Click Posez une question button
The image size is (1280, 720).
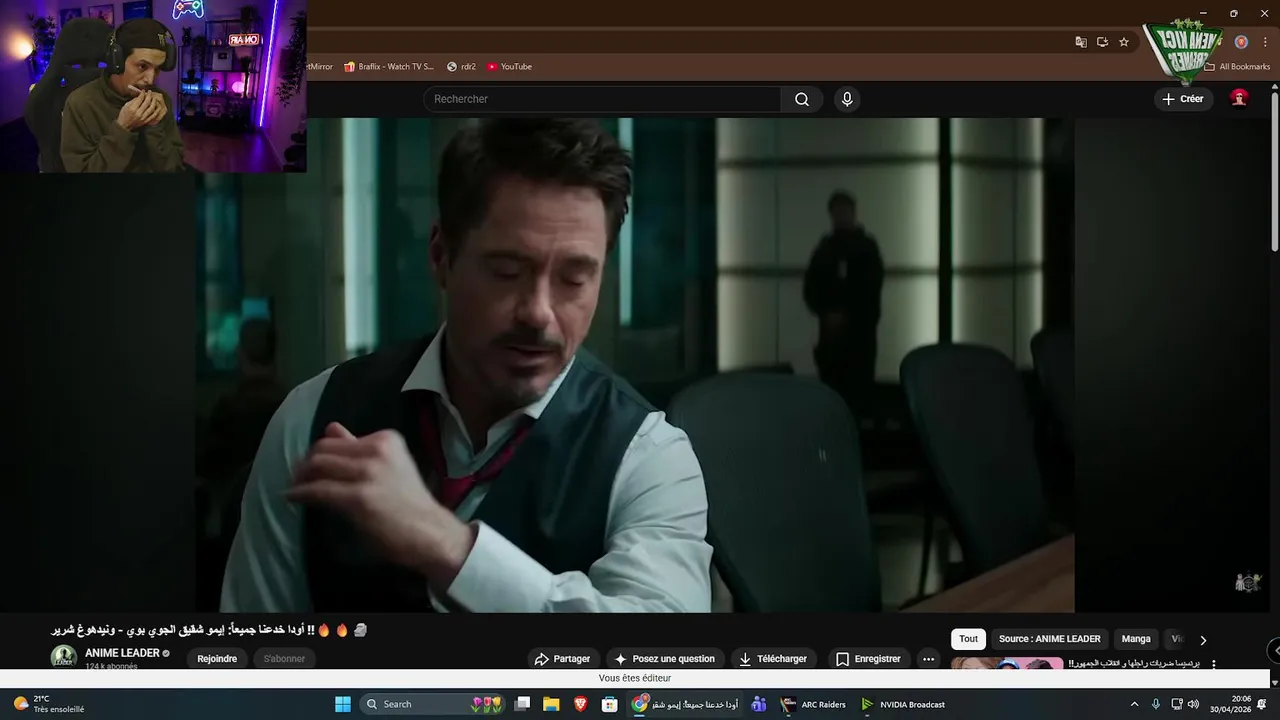tap(665, 659)
